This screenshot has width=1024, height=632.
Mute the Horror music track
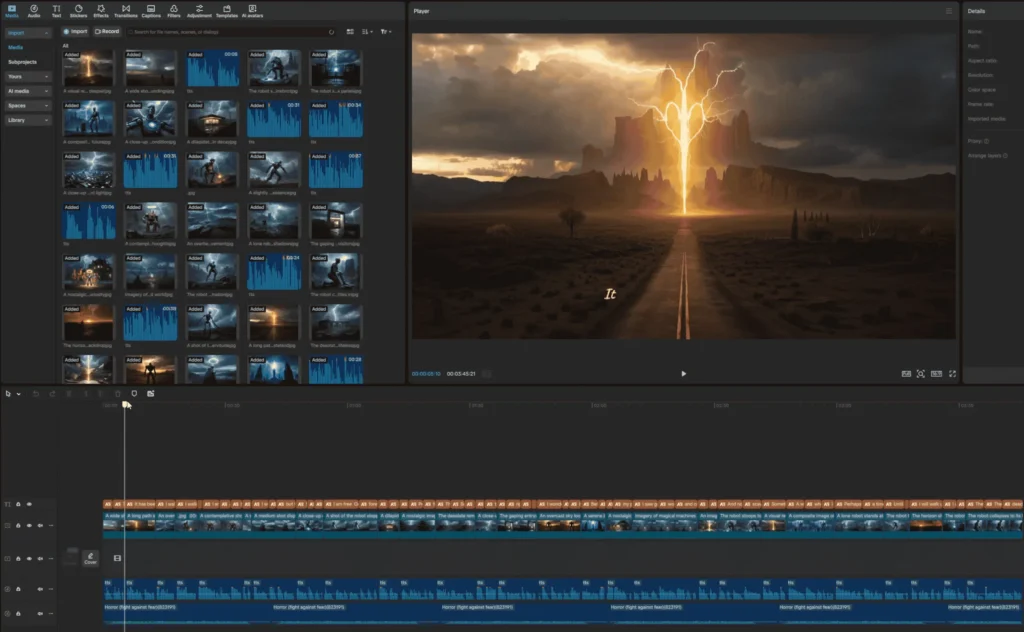(x=40, y=614)
